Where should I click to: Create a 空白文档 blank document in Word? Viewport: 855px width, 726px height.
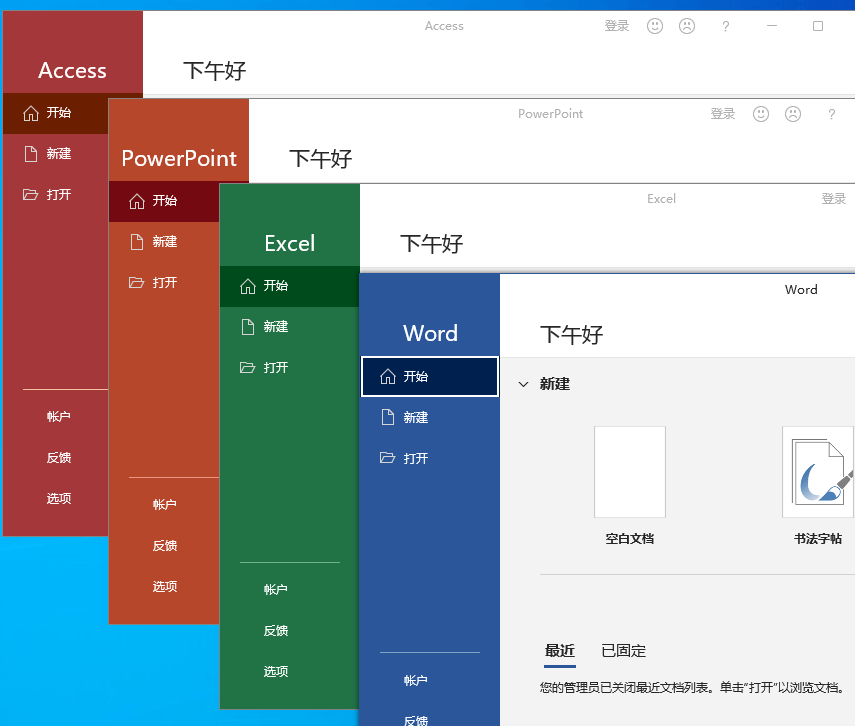point(629,471)
